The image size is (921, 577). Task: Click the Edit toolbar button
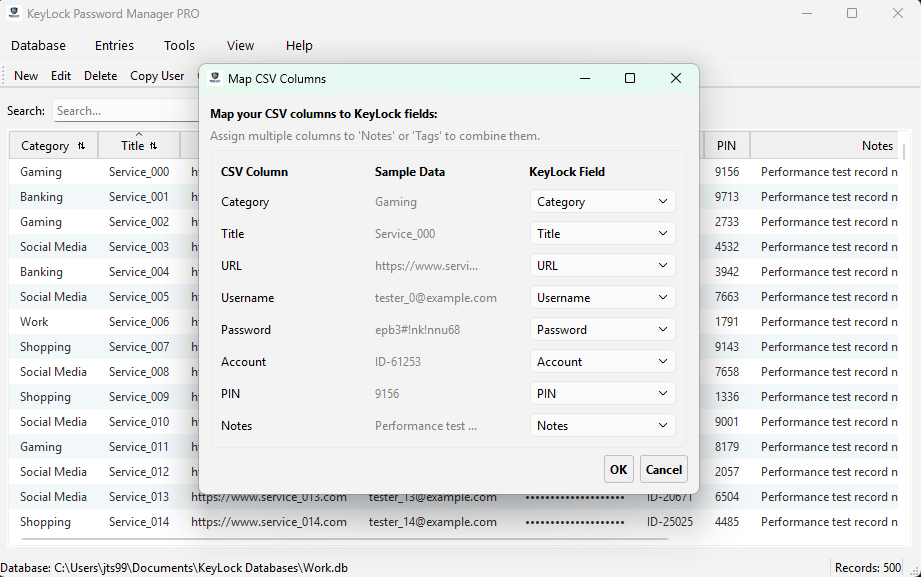pyautogui.click(x=60, y=76)
